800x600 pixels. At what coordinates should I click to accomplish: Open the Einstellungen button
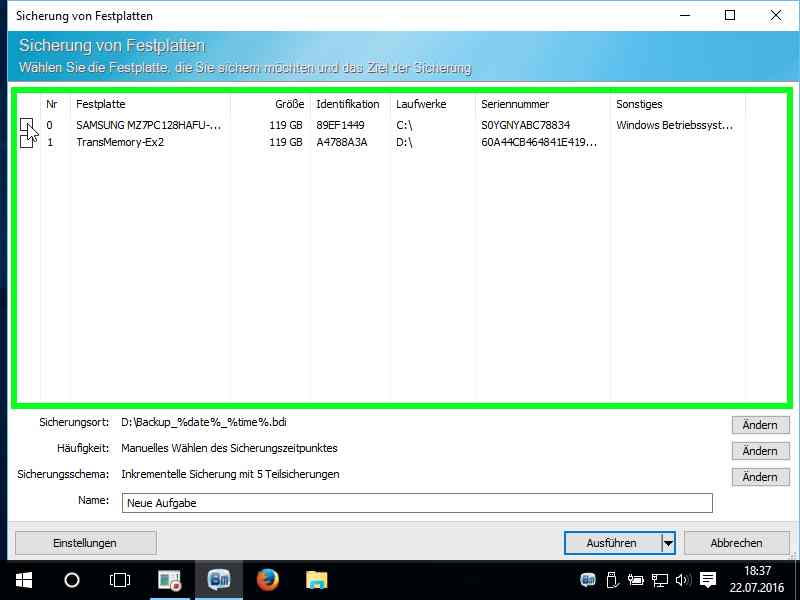(x=85, y=543)
